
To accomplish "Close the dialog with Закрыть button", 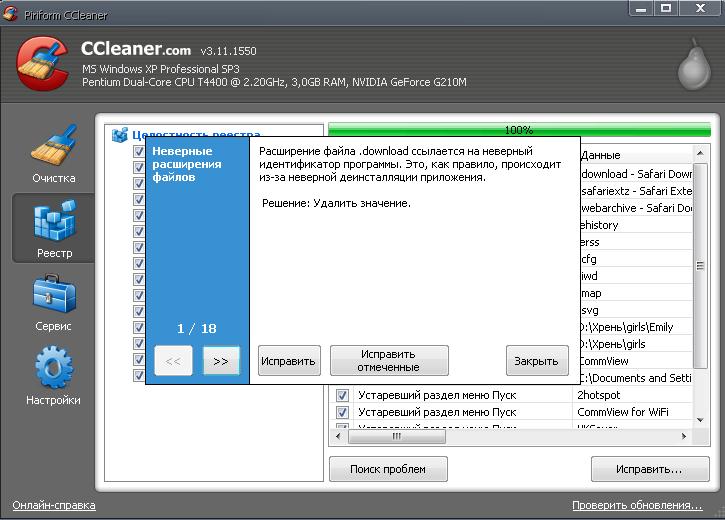I will point(537,361).
